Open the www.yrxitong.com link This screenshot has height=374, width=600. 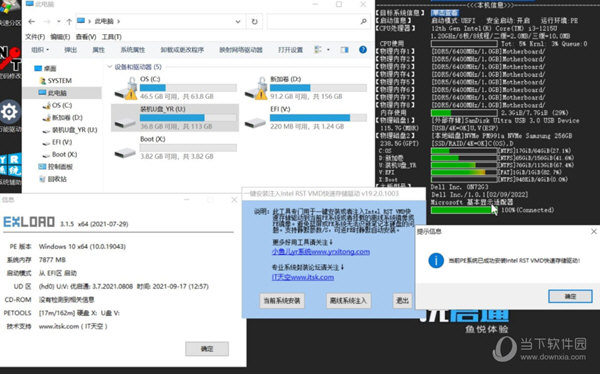(321, 252)
